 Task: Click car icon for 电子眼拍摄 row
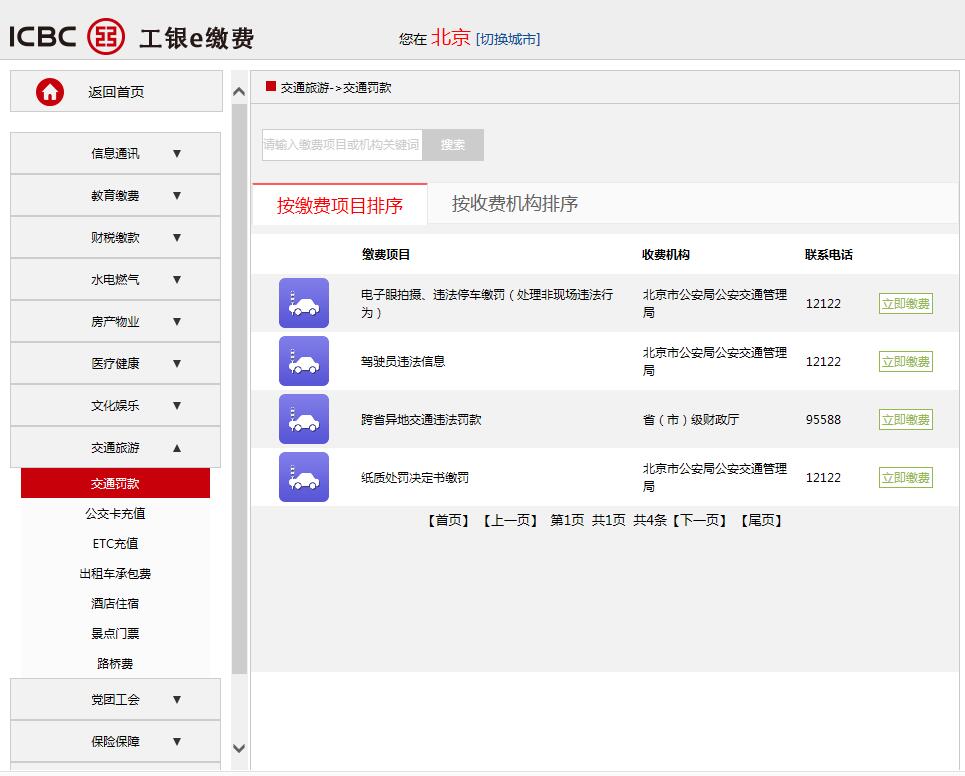[304, 303]
